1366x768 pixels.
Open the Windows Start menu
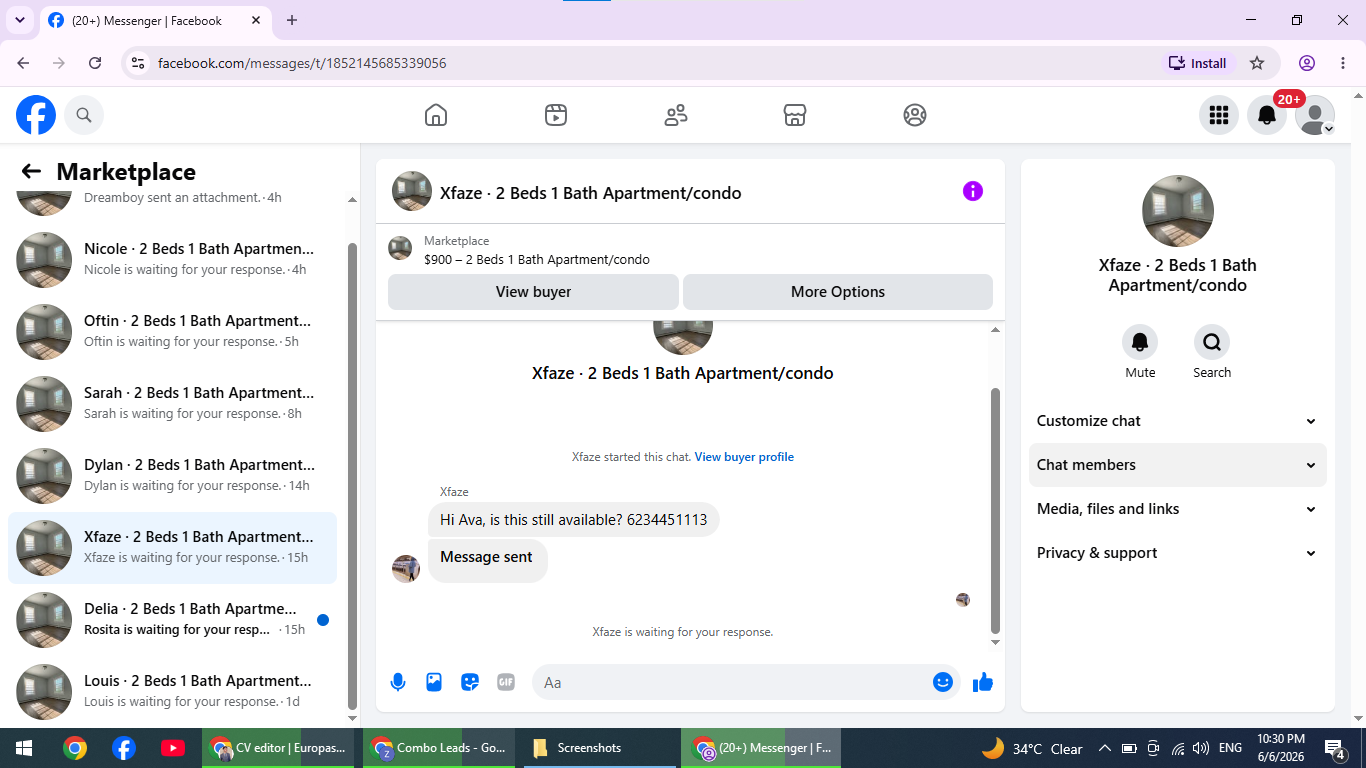pyautogui.click(x=24, y=748)
